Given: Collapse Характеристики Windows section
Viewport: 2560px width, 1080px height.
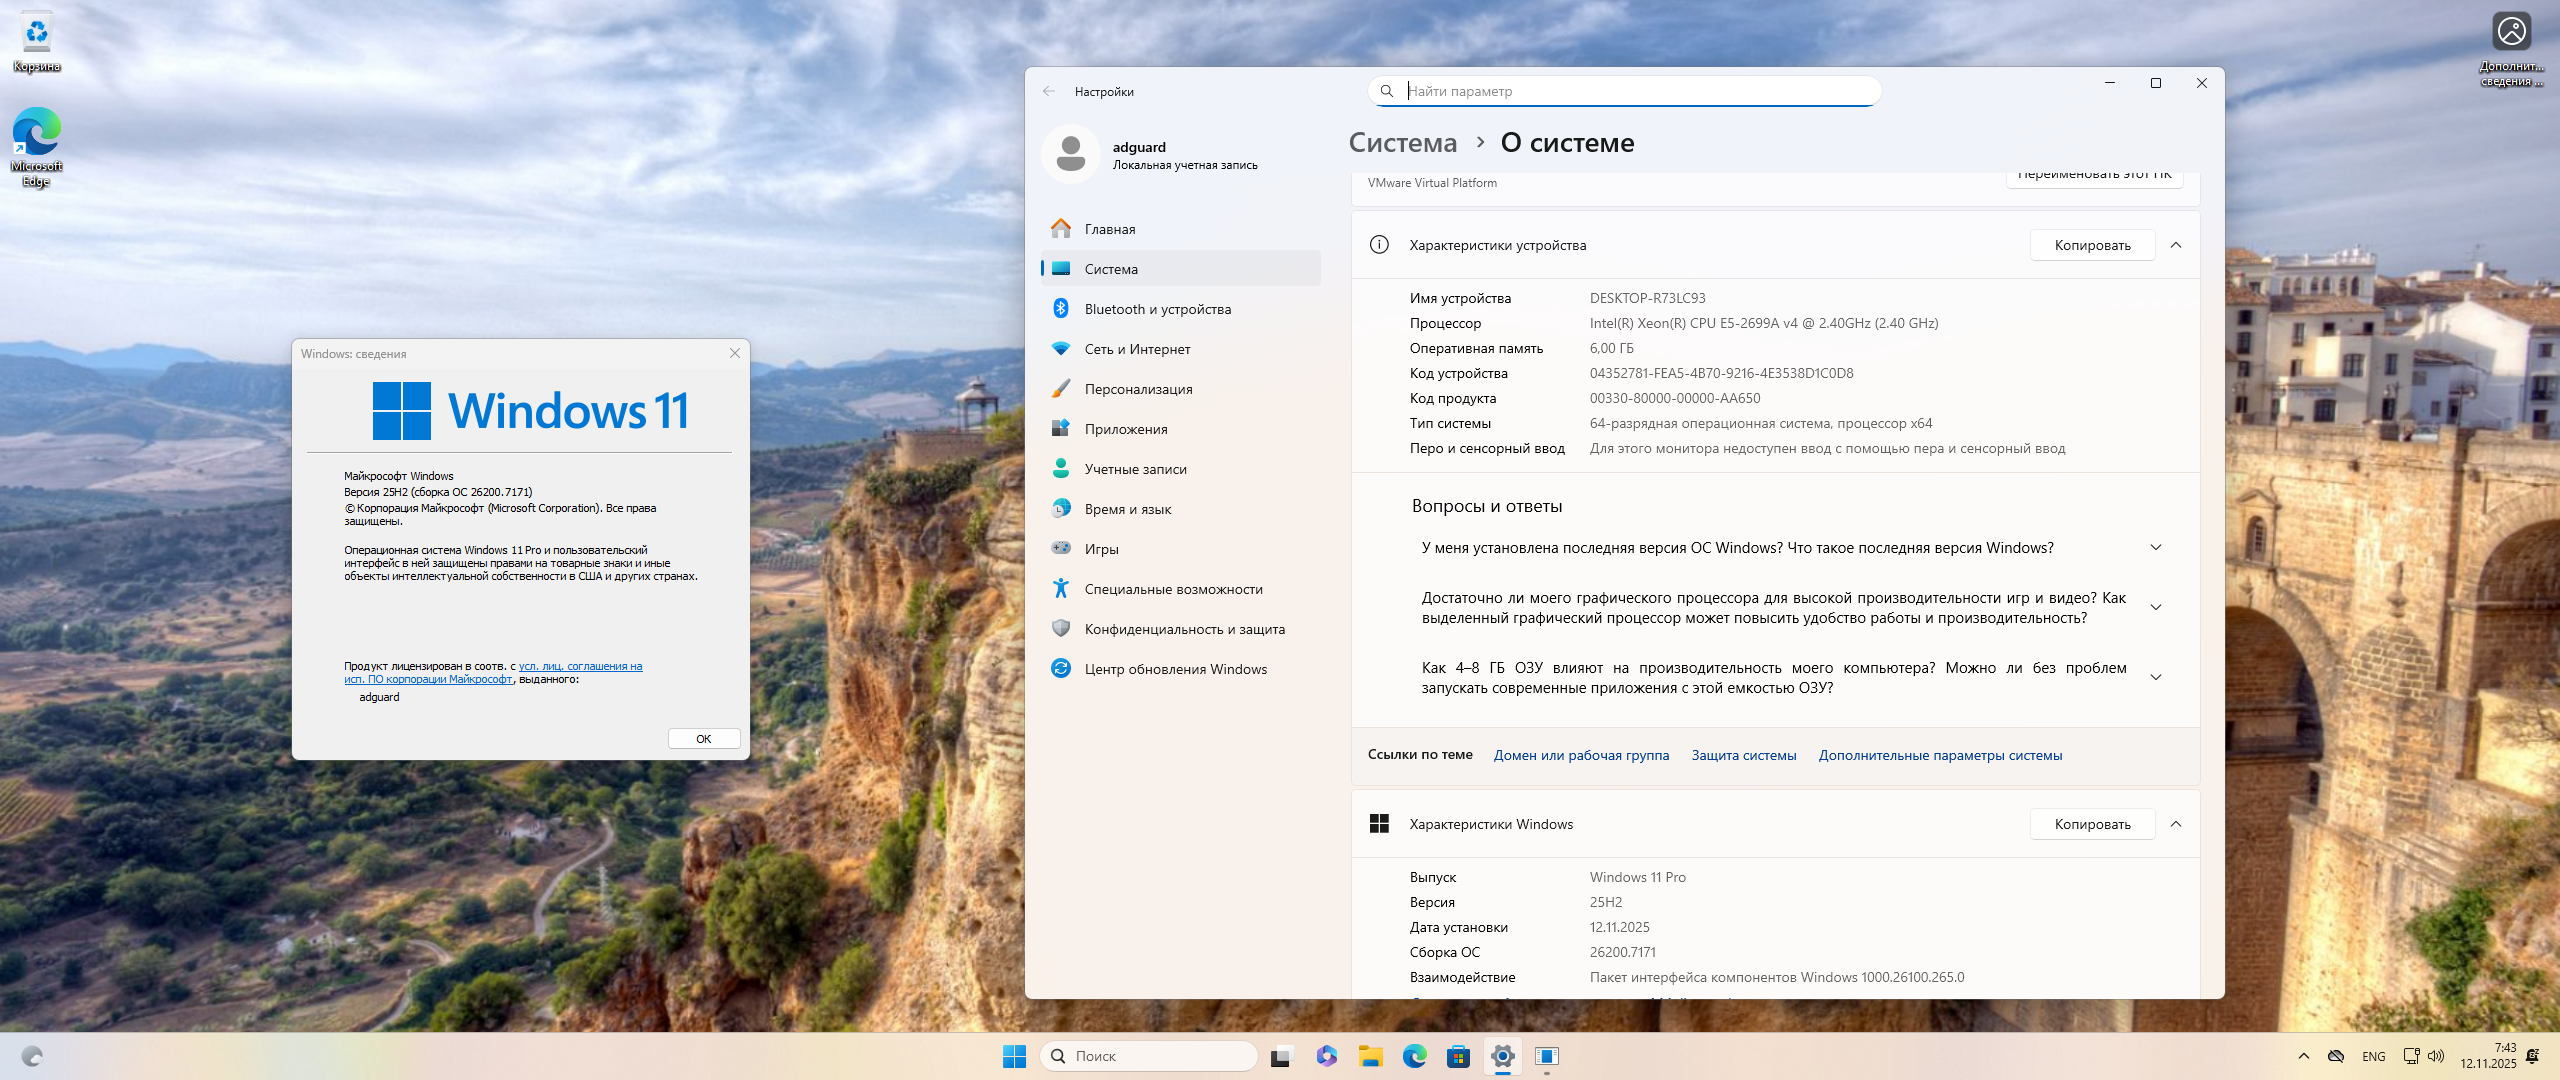Looking at the screenshot, I should point(2176,824).
